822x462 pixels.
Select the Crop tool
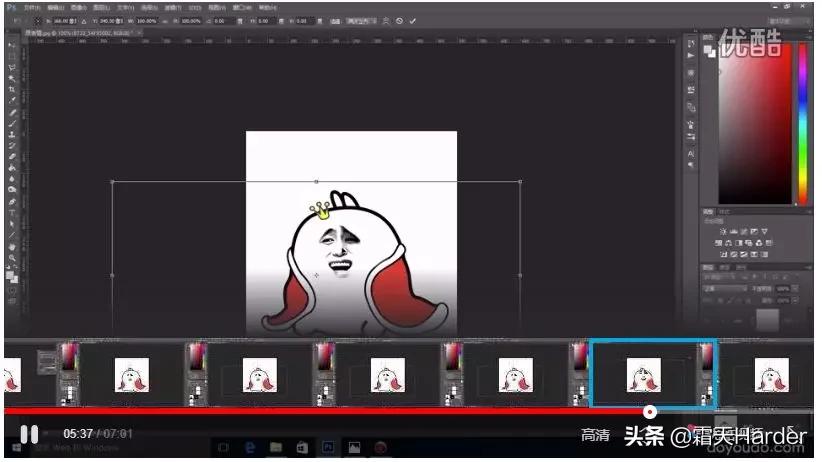coord(12,90)
